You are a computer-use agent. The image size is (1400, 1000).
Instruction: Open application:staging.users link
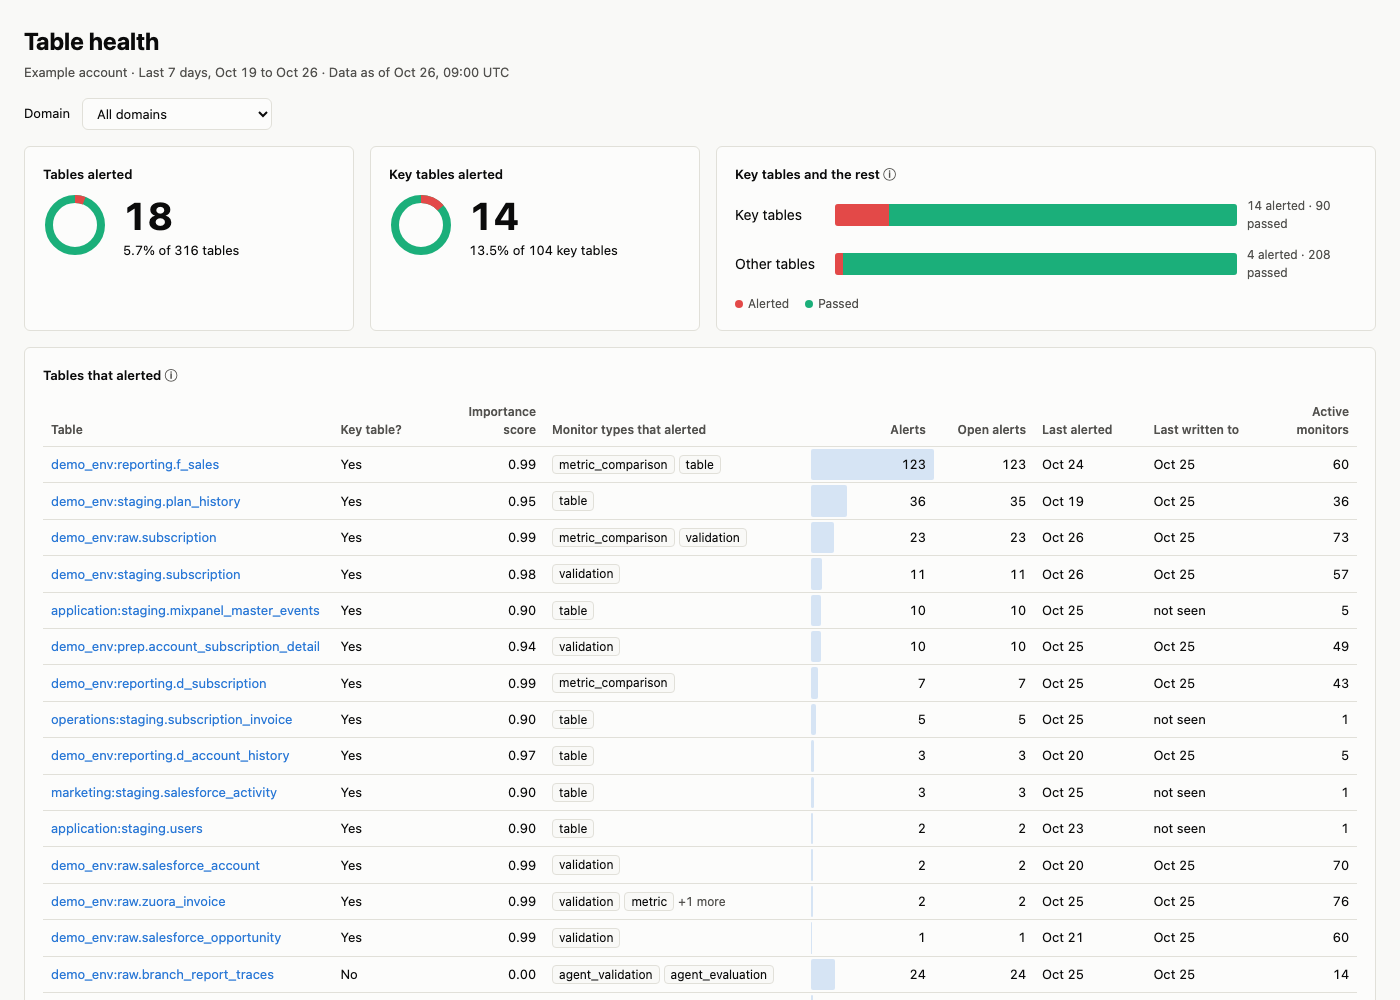pyautogui.click(x=127, y=829)
